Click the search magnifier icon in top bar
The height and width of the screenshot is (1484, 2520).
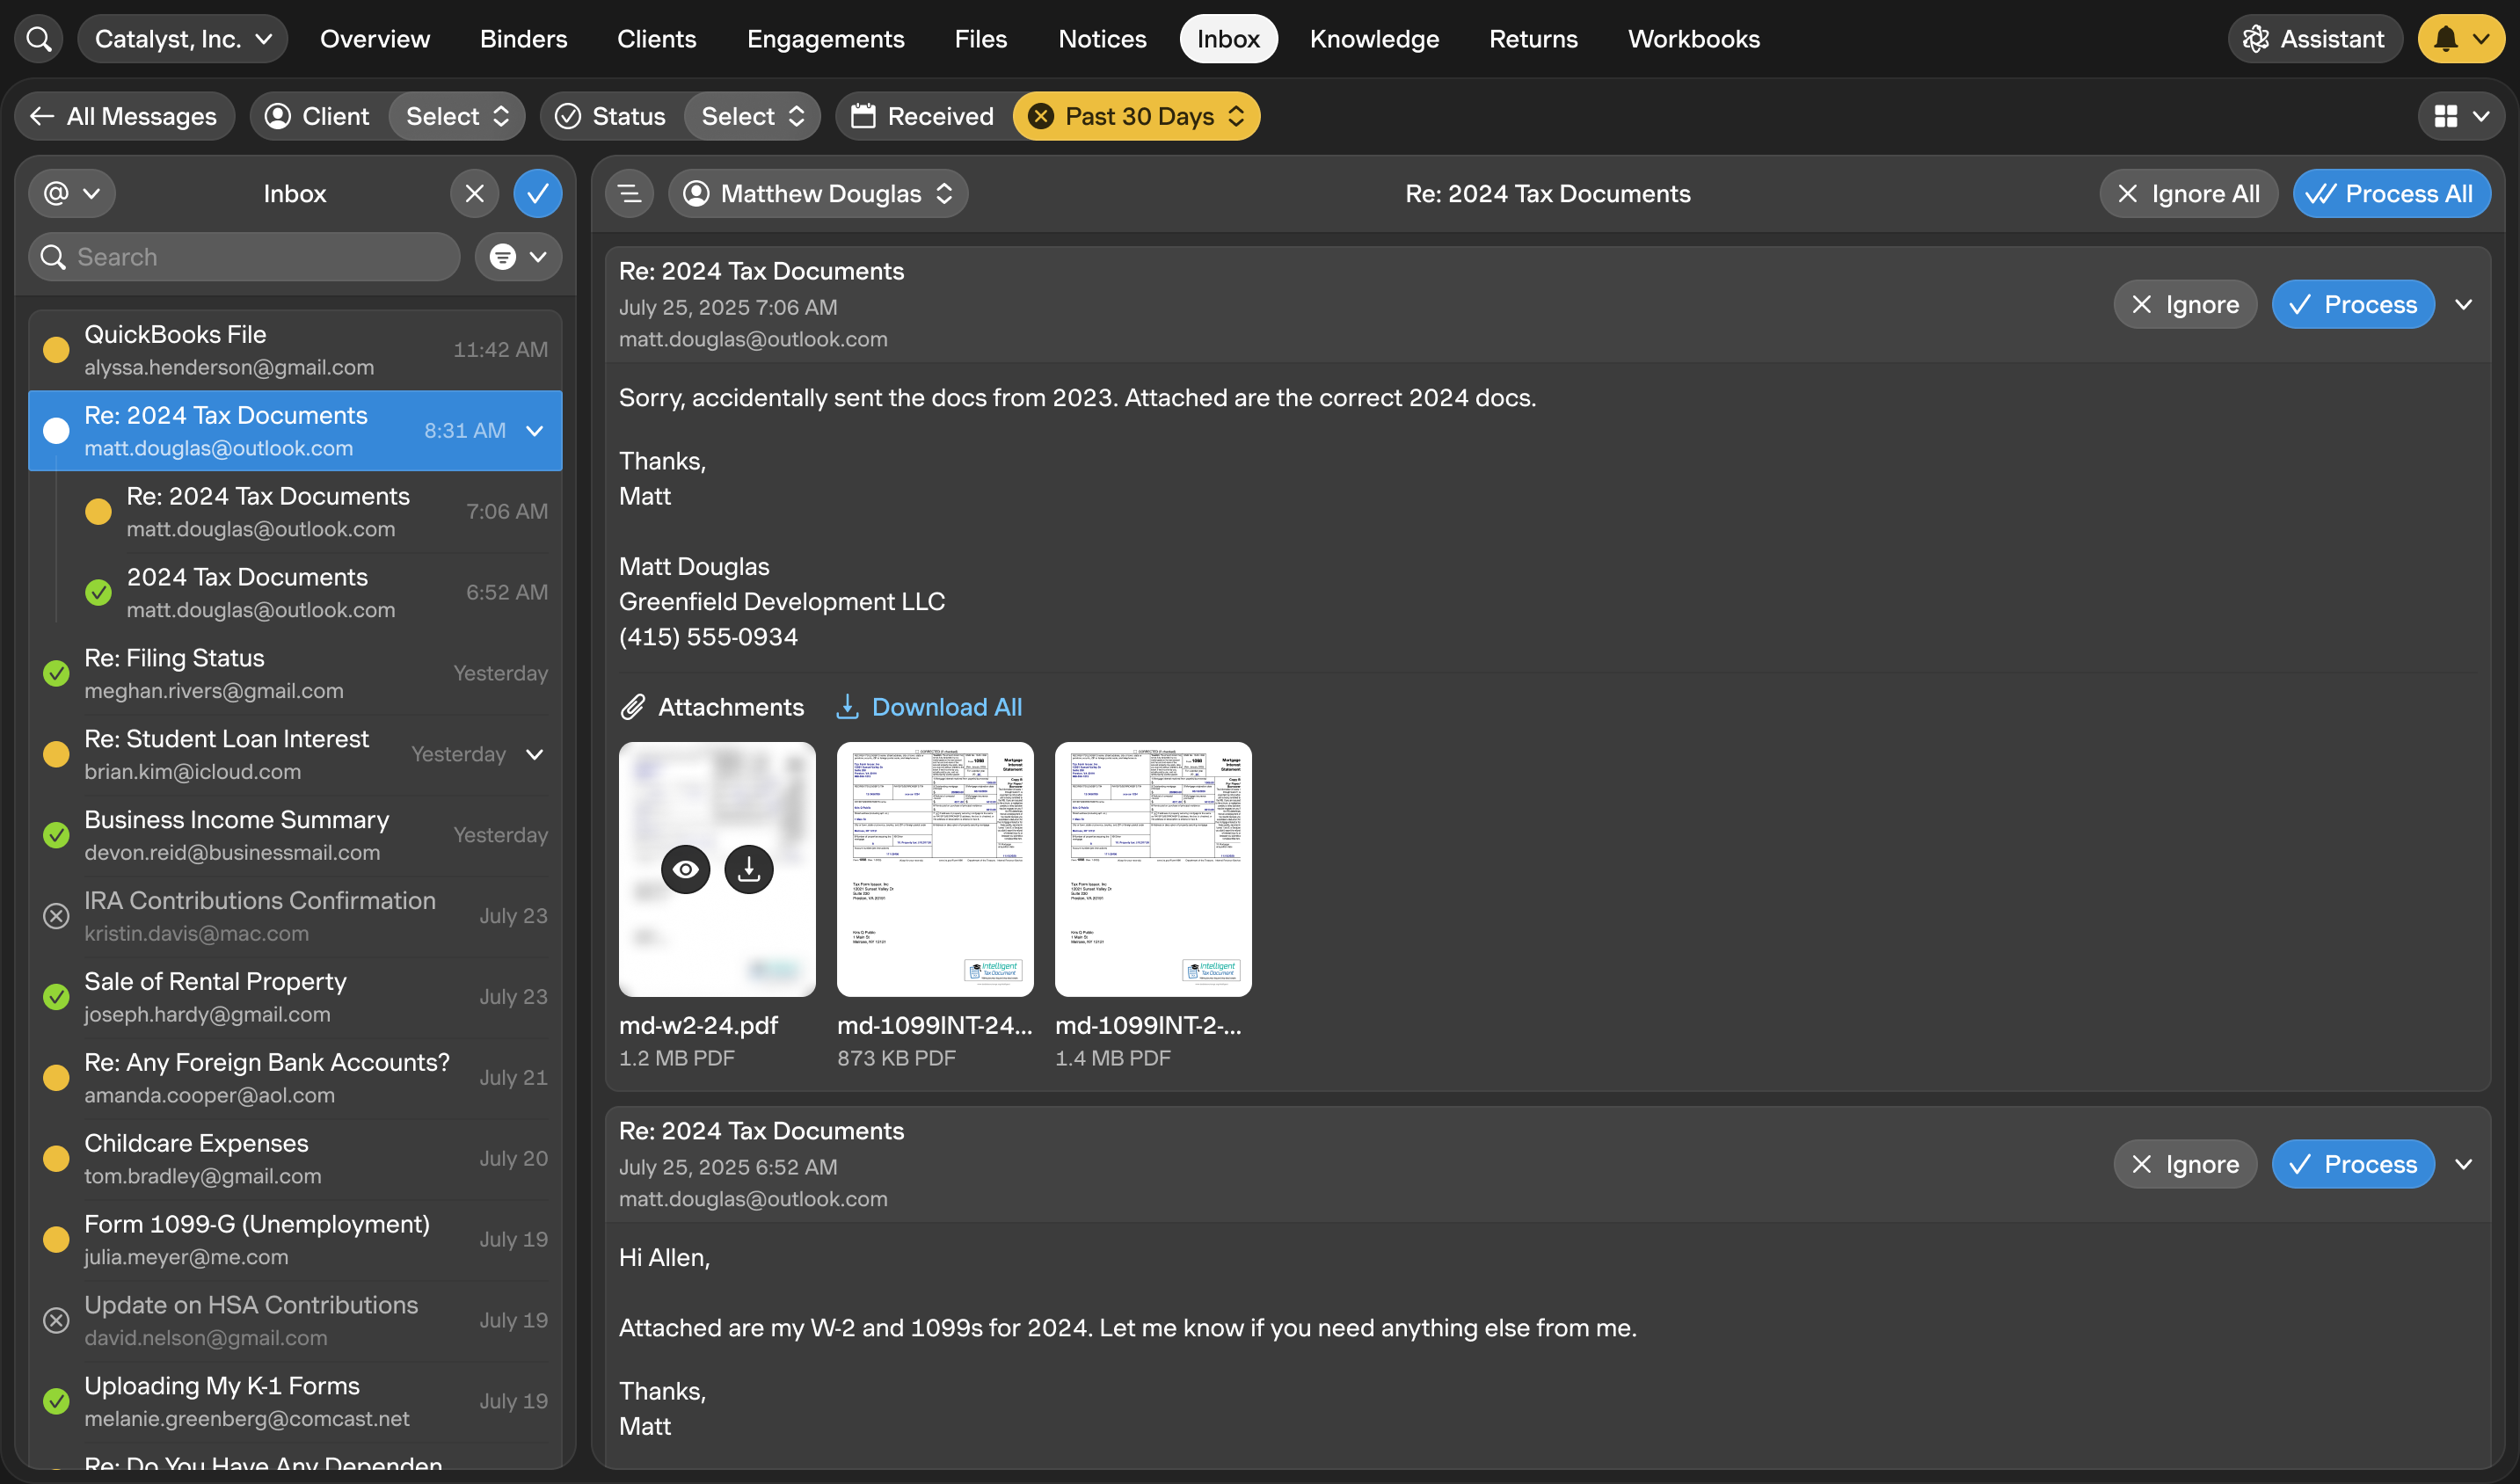click(39, 39)
